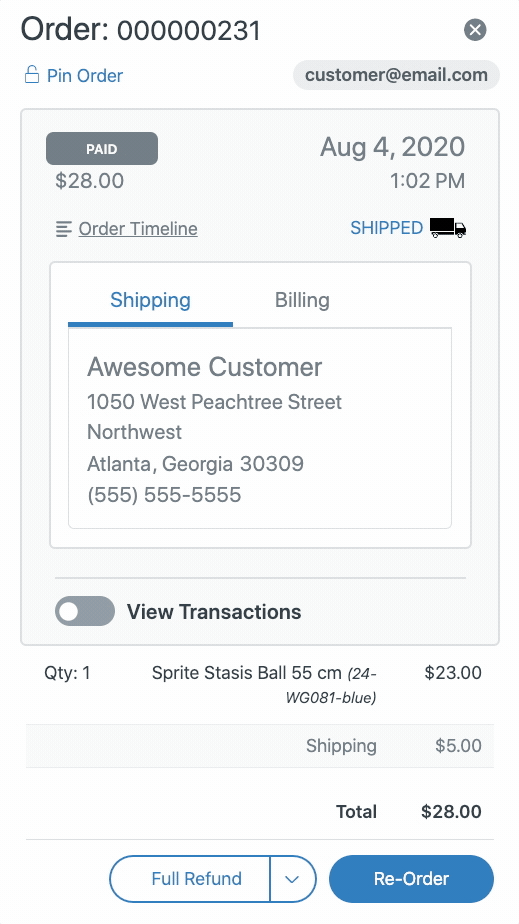Click the PAID status badge
Image resolution: width=519 pixels, height=924 pixels.
pos(102,148)
